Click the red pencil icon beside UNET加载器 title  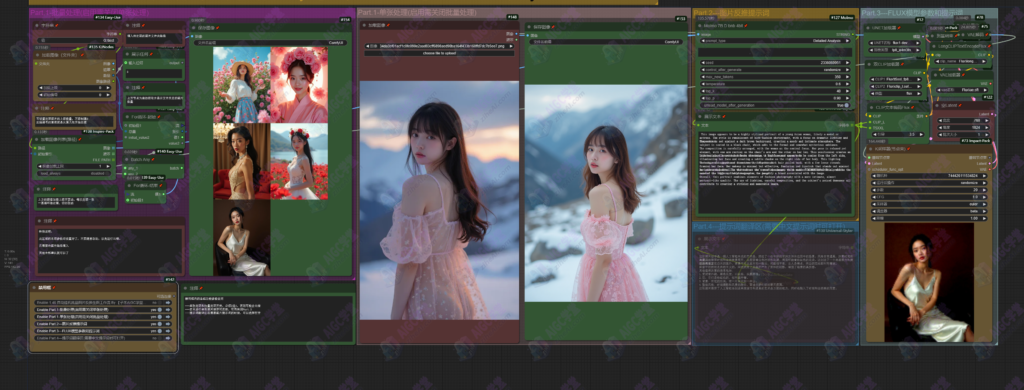point(899,28)
